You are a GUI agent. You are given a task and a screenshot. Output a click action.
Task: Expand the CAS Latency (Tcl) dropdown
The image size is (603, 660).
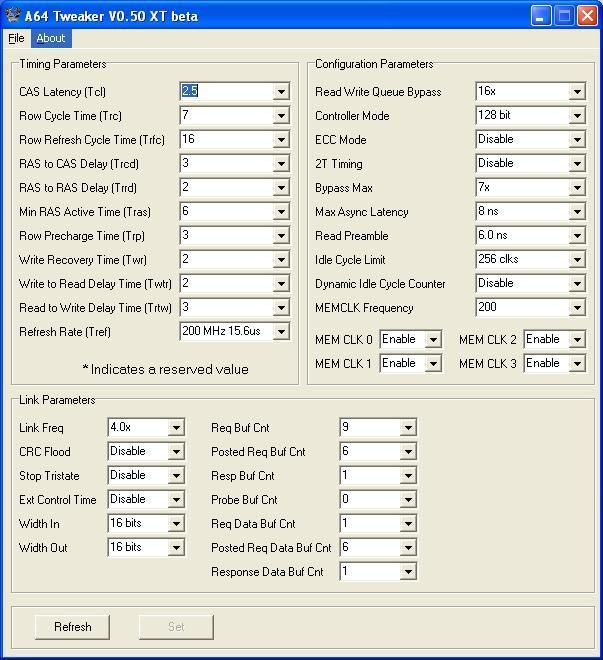coord(281,92)
